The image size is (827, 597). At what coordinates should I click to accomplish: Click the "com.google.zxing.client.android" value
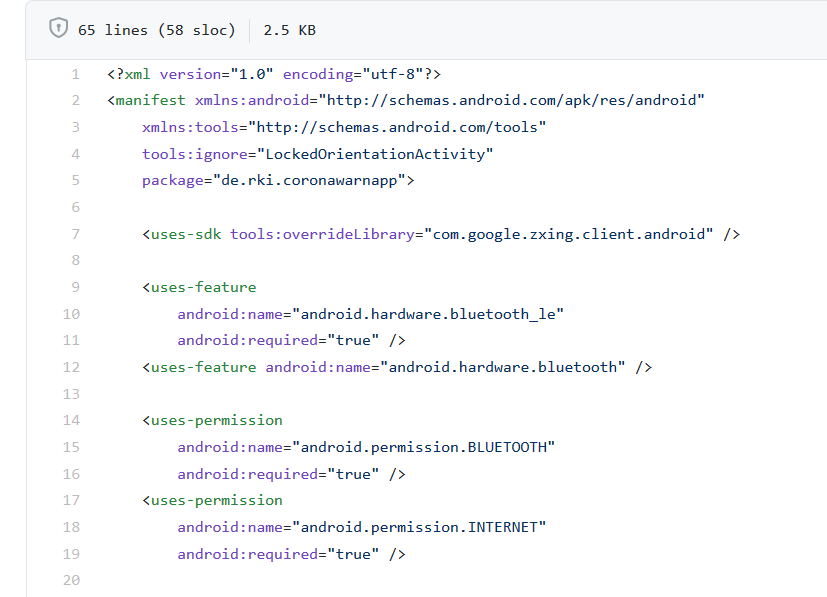(x=569, y=234)
